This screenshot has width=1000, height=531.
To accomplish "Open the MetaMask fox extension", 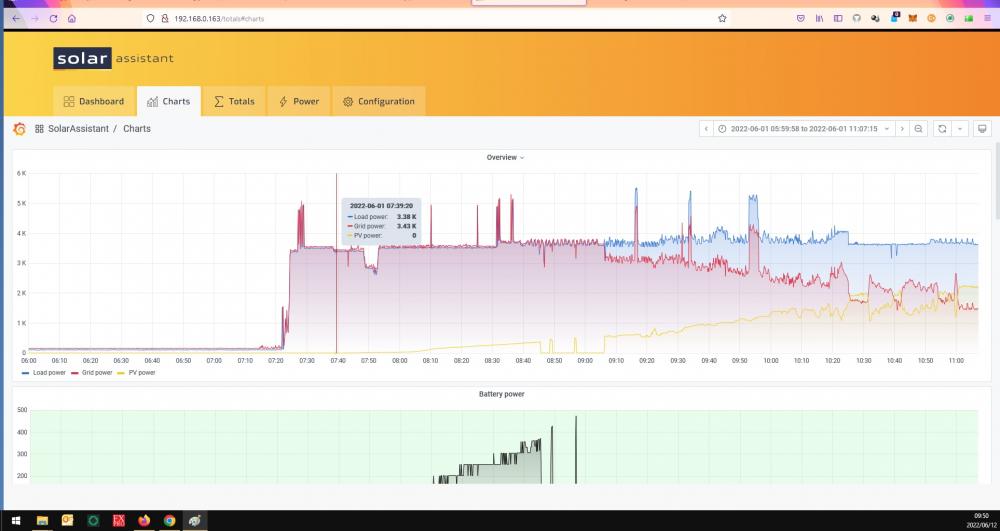I will pyautogui.click(x=913, y=18).
